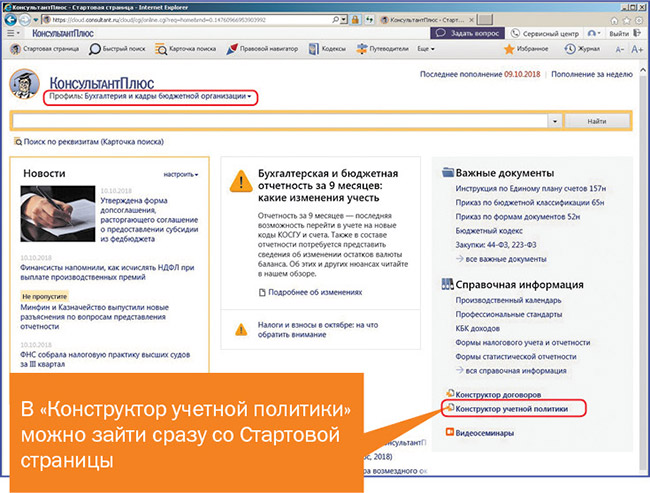The width and height of the screenshot is (650, 493).
Task: Click the refresh icon in address bar
Action: point(369,19)
